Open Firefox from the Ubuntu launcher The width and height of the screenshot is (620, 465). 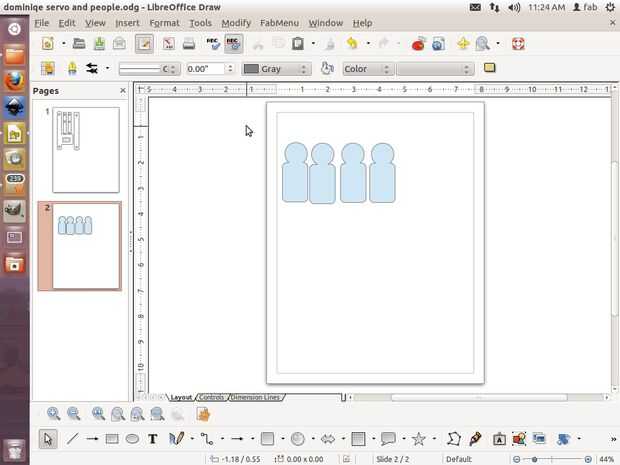click(x=14, y=81)
